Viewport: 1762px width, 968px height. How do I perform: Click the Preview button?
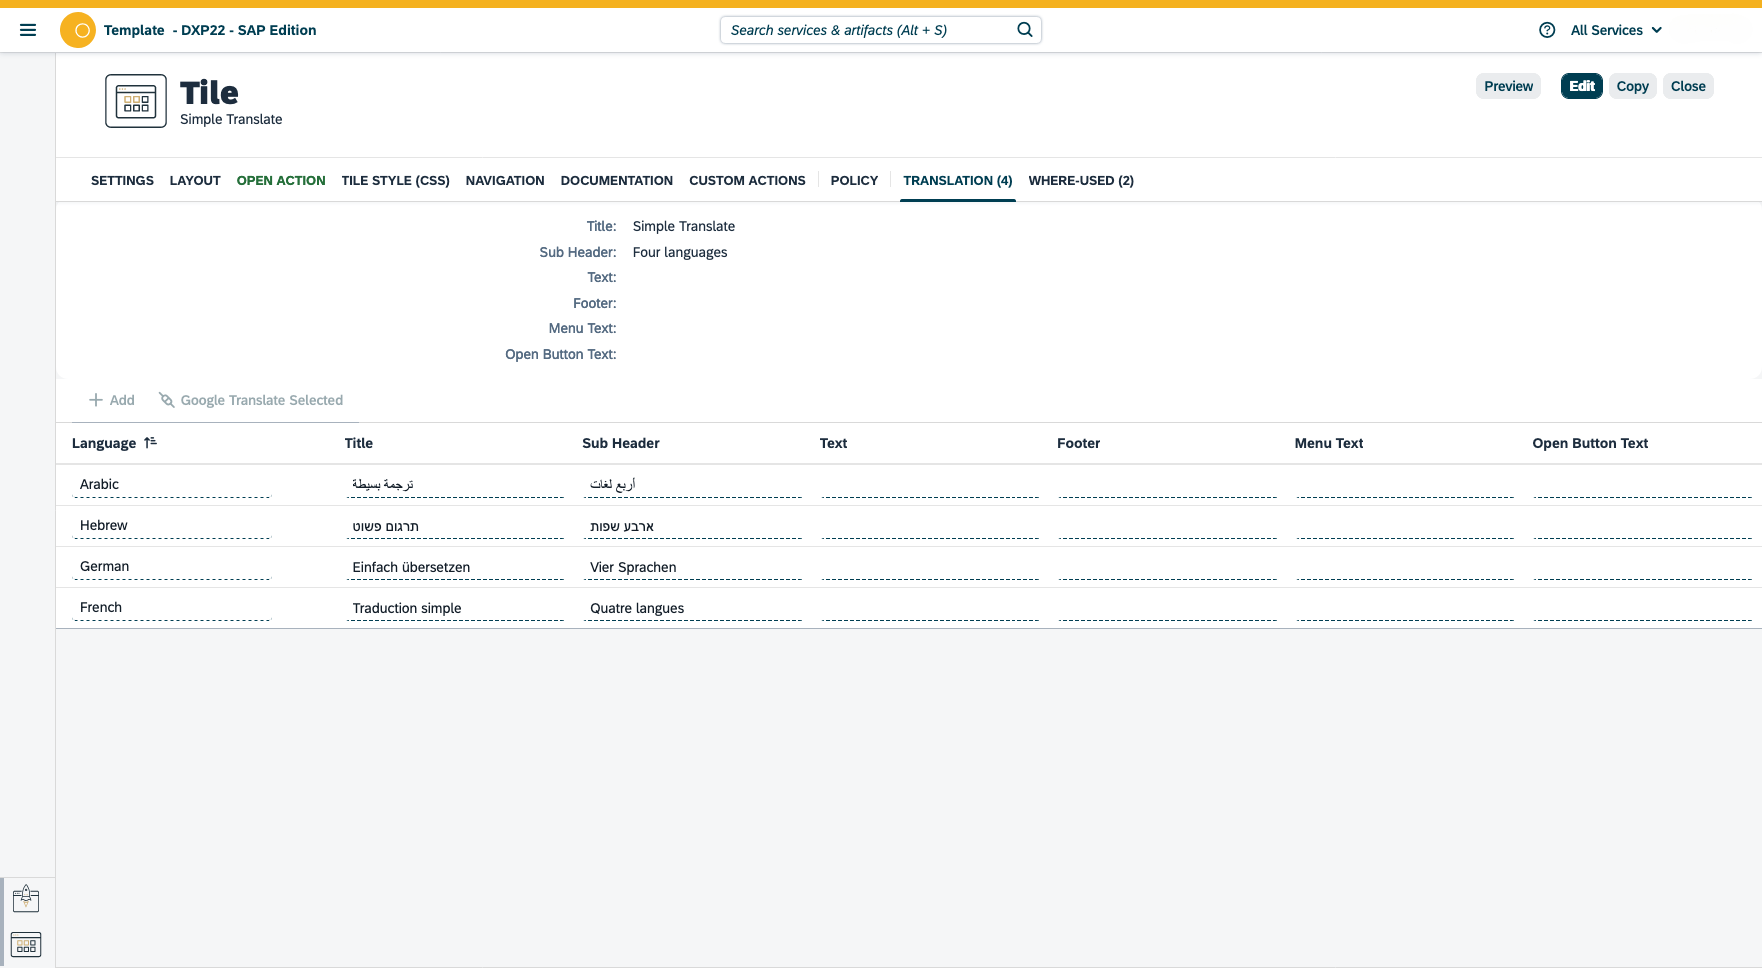click(x=1508, y=86)
